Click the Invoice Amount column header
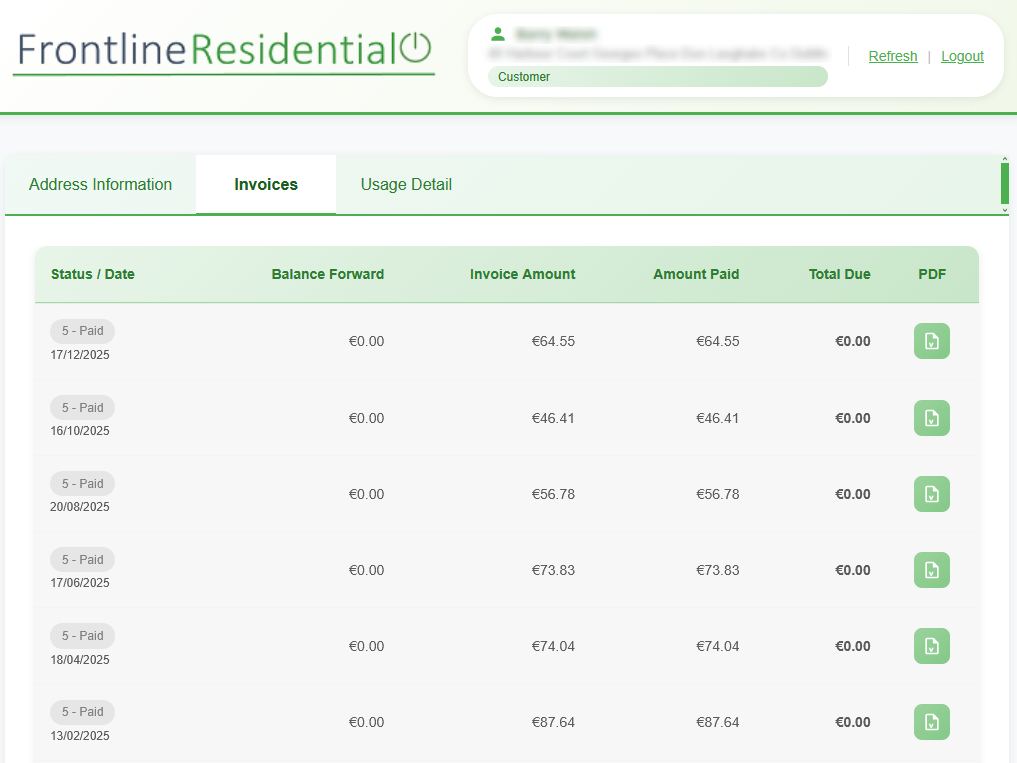This screenshot has height=763, width=1017. tap(522, 274)
